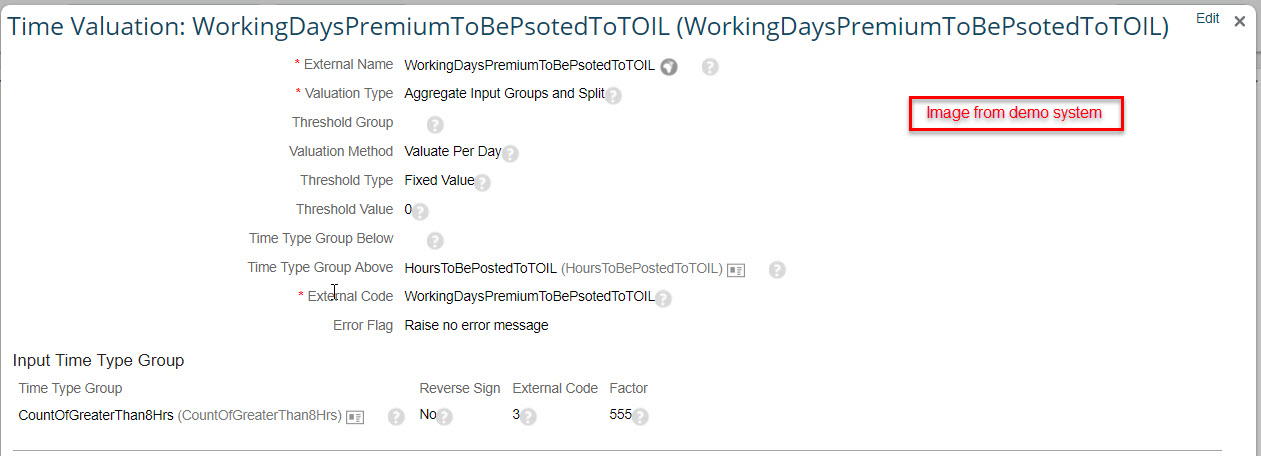Click help icon next to Threshold Value 0
1261x456 pixels.
coord(420,212)
